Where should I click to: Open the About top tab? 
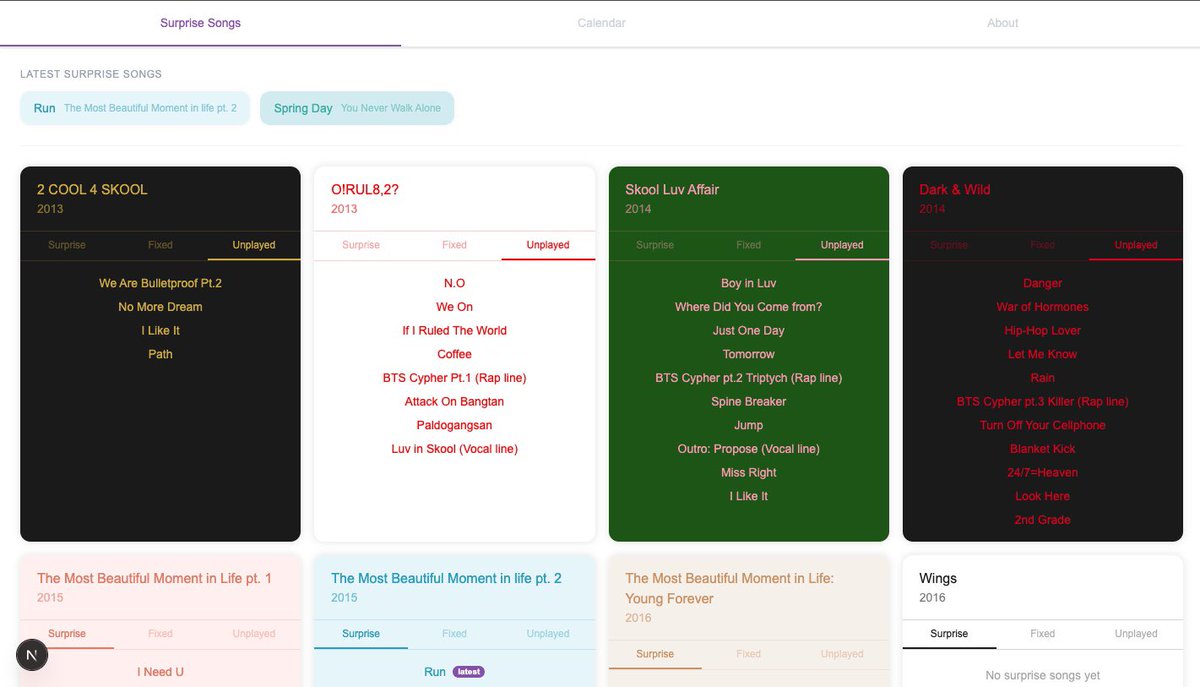[x=1002, y=23]
